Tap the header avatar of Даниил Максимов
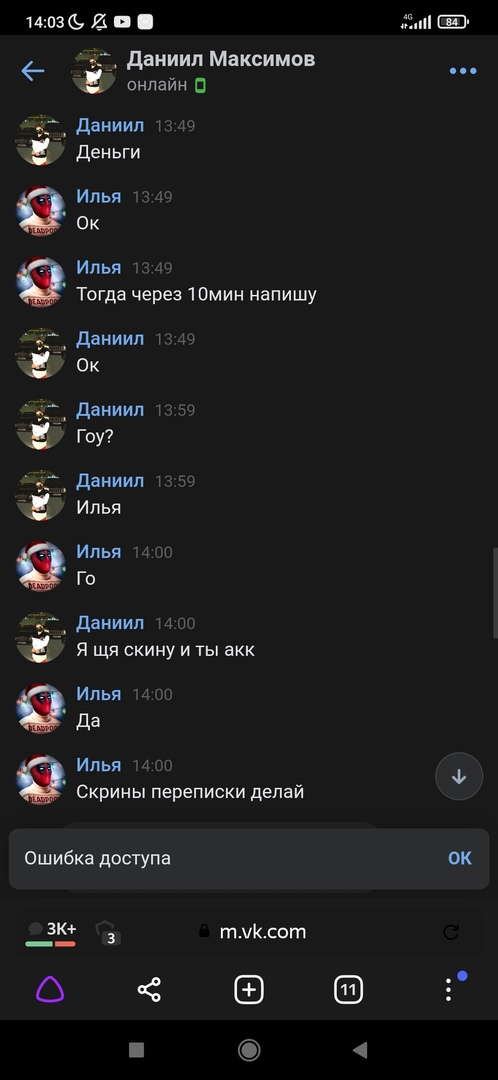Screen dimensions: 498x1080 (94, 71)
